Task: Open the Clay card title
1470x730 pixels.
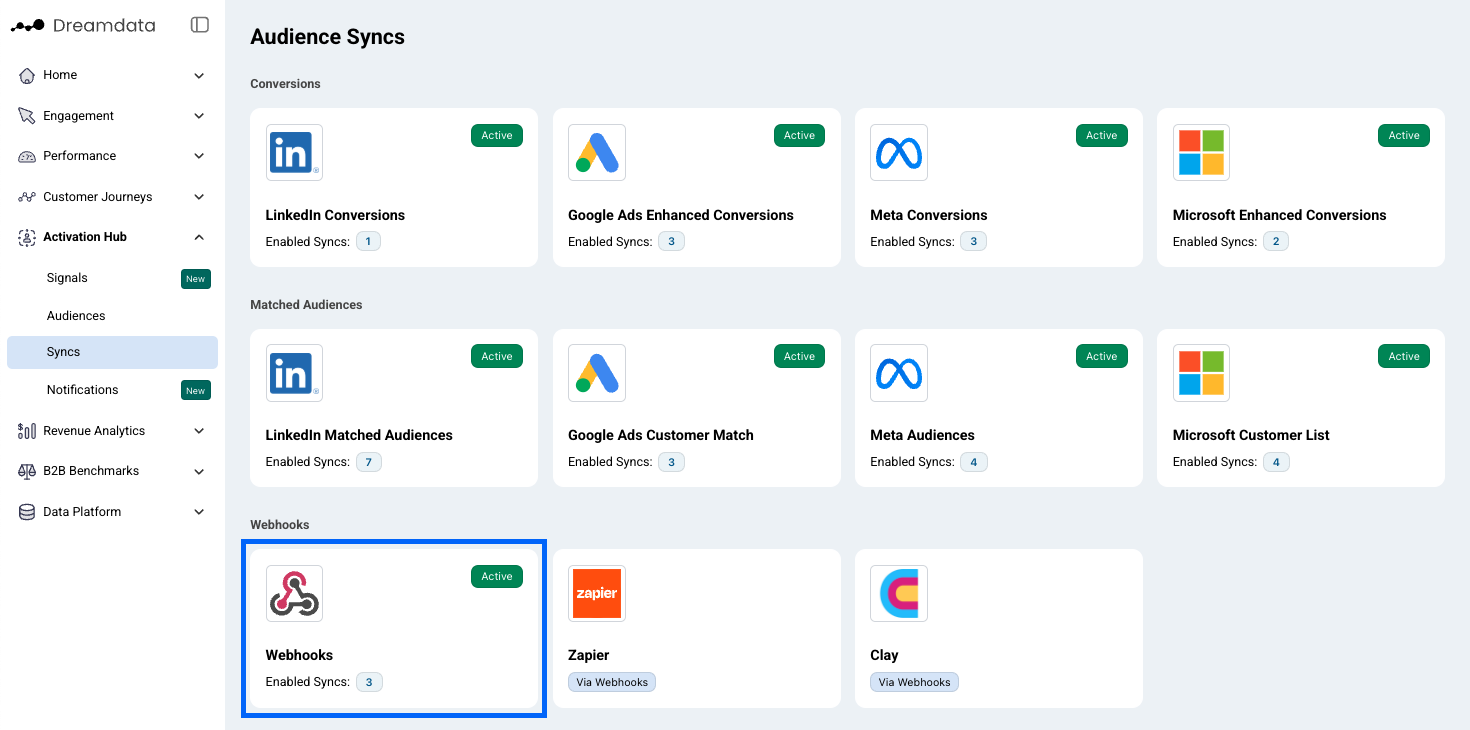Action: coord(884,655)
